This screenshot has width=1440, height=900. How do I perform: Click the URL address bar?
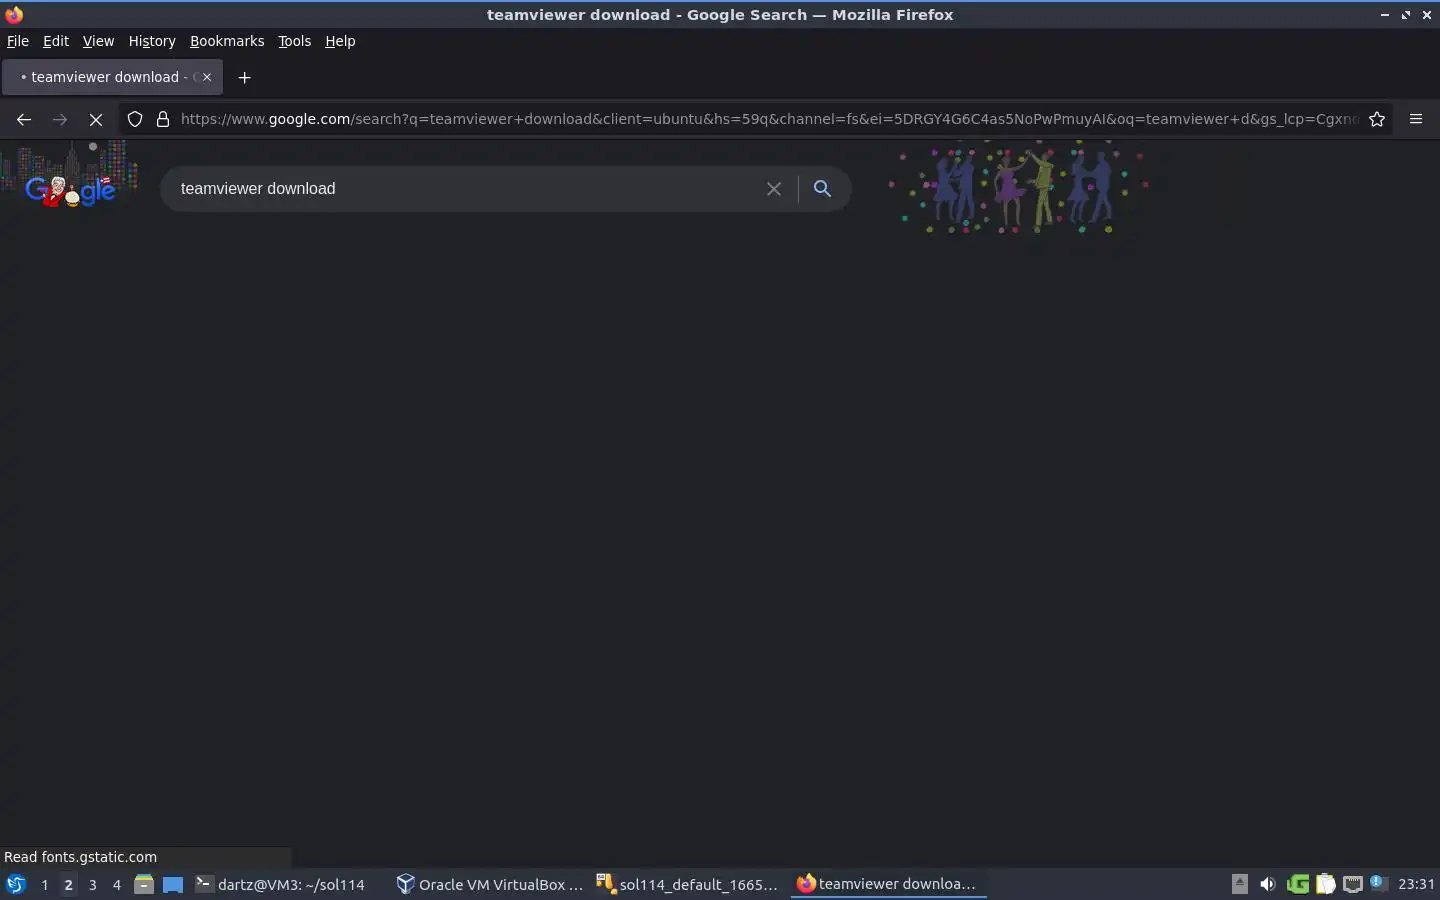768,119
